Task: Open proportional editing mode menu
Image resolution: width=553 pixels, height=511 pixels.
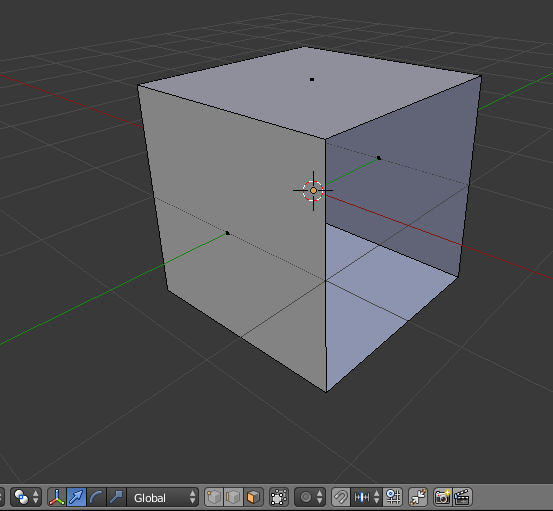Action: pyautogui.click(x=310, y=497)
